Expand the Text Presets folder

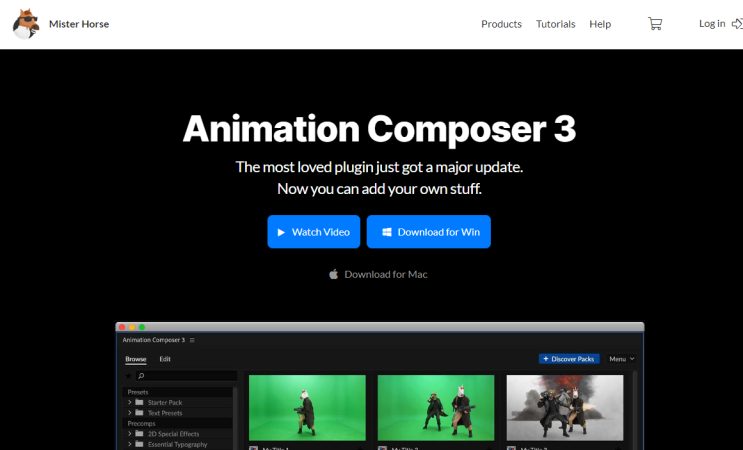129,413
